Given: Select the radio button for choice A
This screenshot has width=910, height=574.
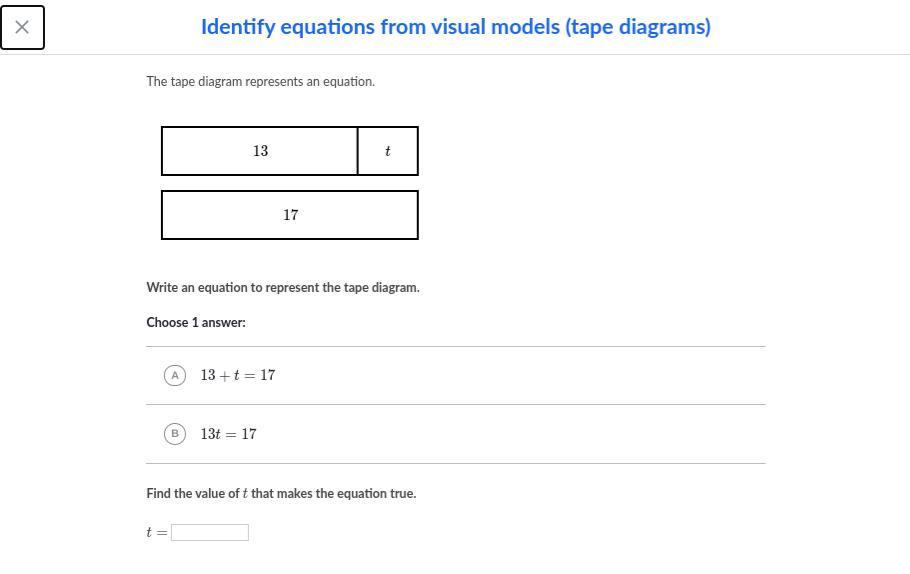Looking at the screenshot, I should pos(175,375).
